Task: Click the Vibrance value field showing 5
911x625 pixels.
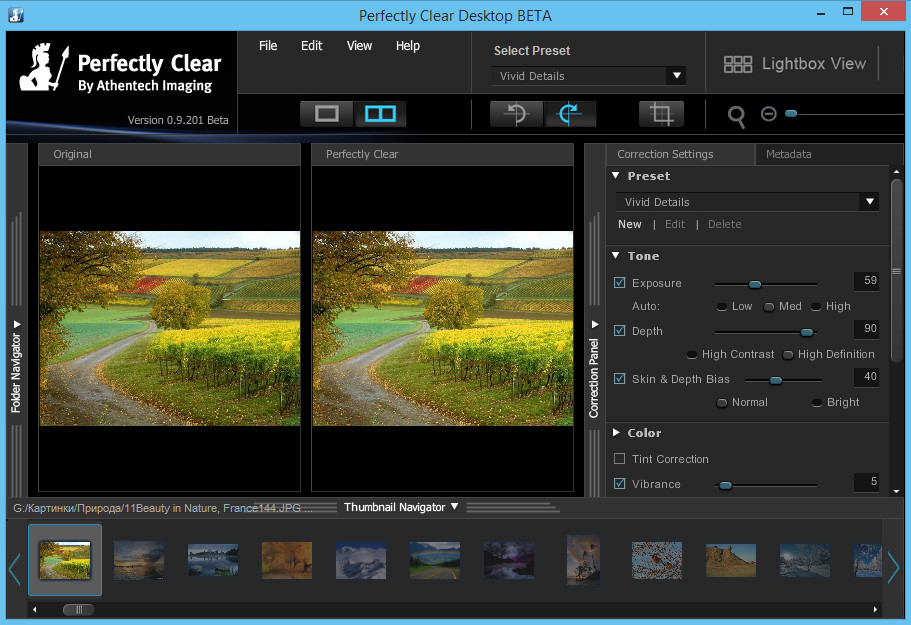Action: (x=866, y=482)
